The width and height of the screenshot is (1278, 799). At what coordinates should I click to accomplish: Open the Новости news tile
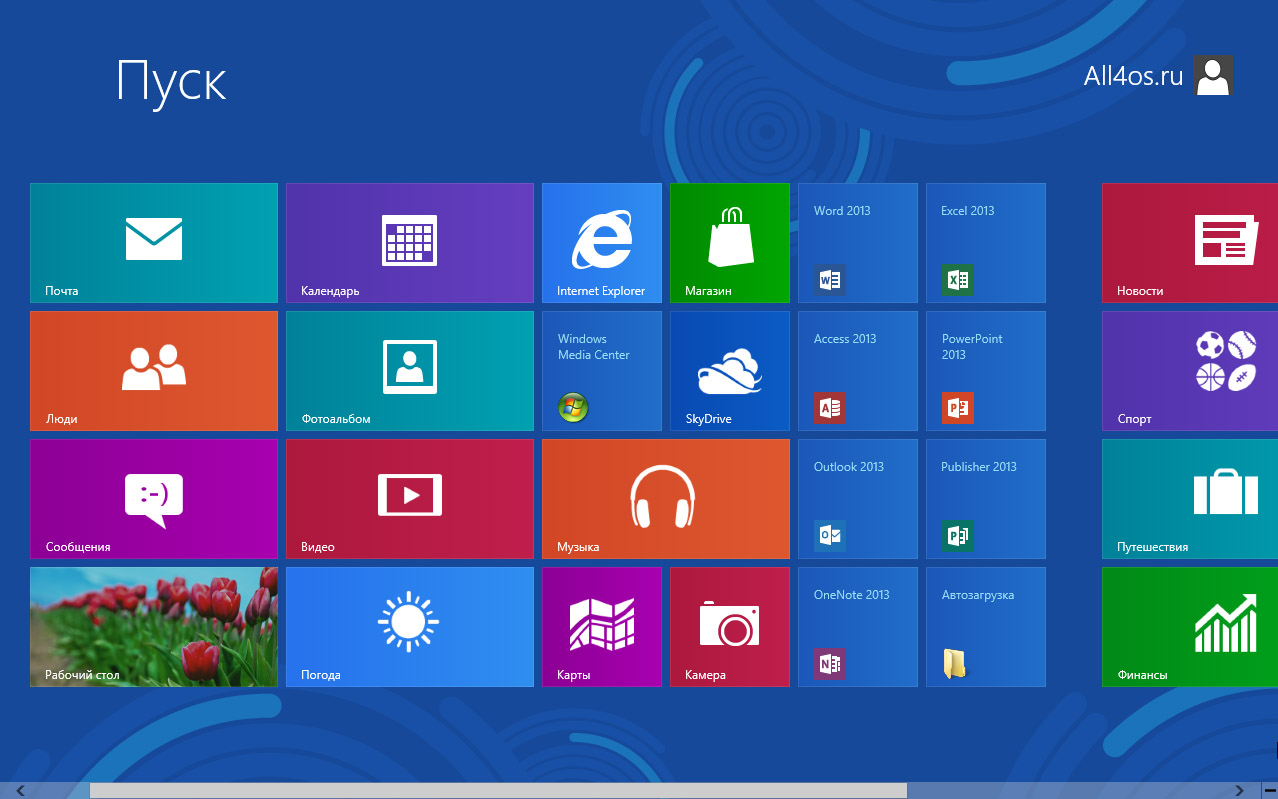tap(1190, 243)
